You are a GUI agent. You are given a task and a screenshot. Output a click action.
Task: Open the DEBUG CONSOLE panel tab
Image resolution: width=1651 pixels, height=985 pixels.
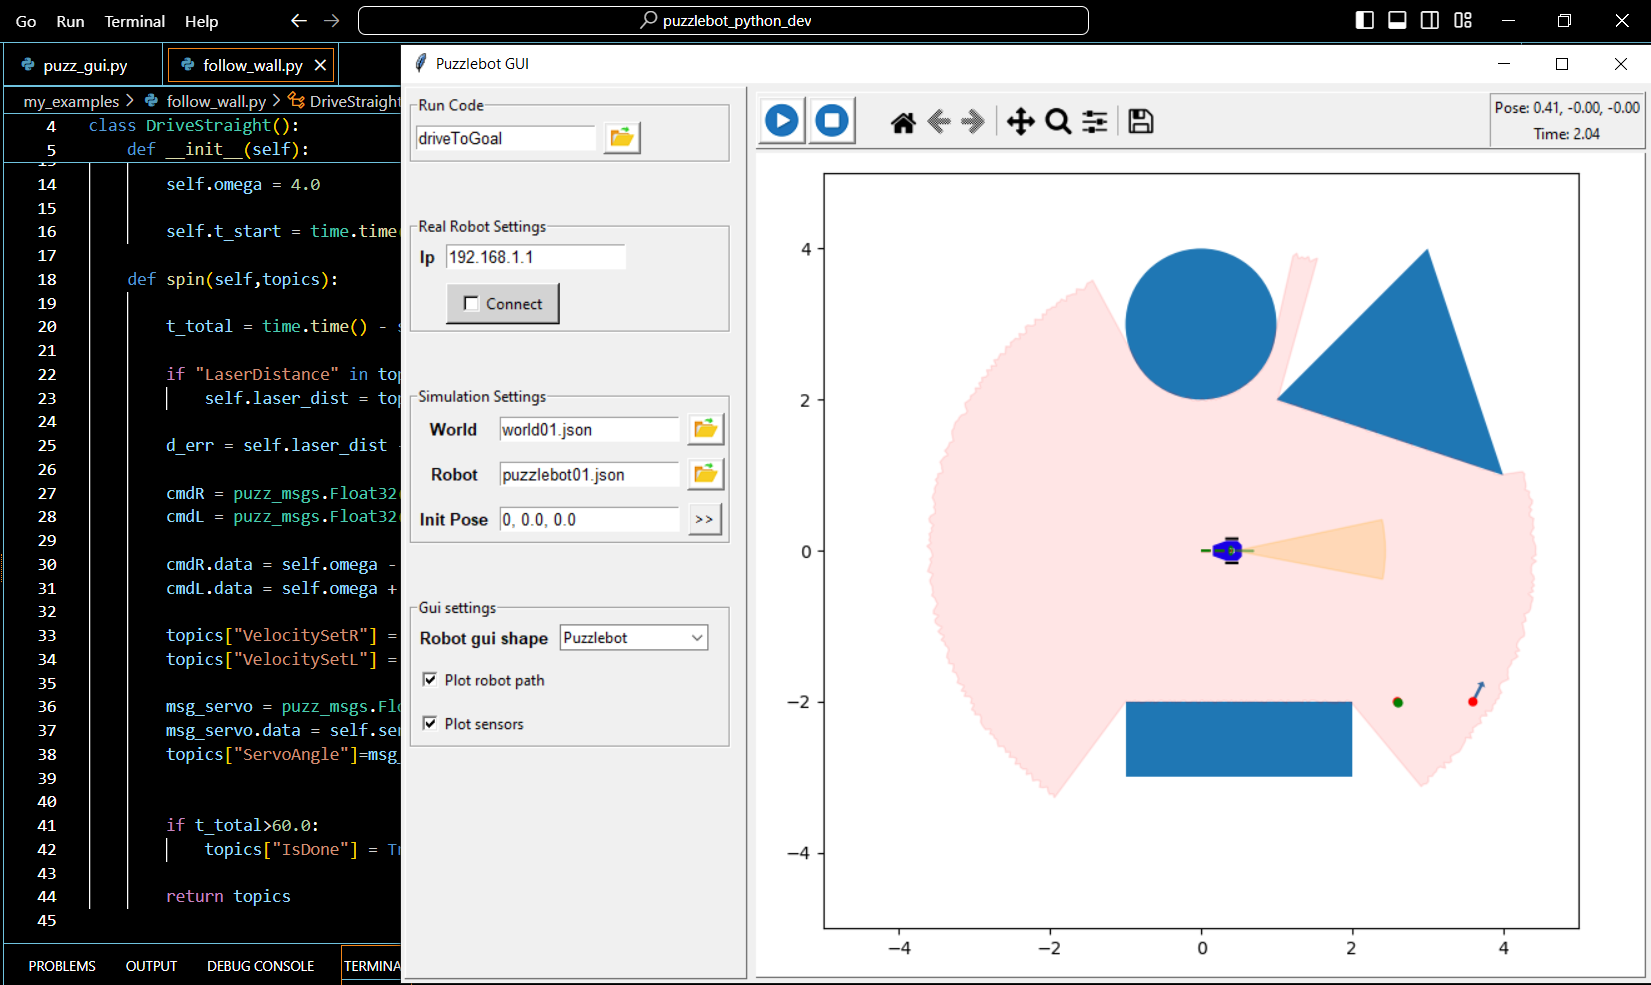[x=260, y=966]
